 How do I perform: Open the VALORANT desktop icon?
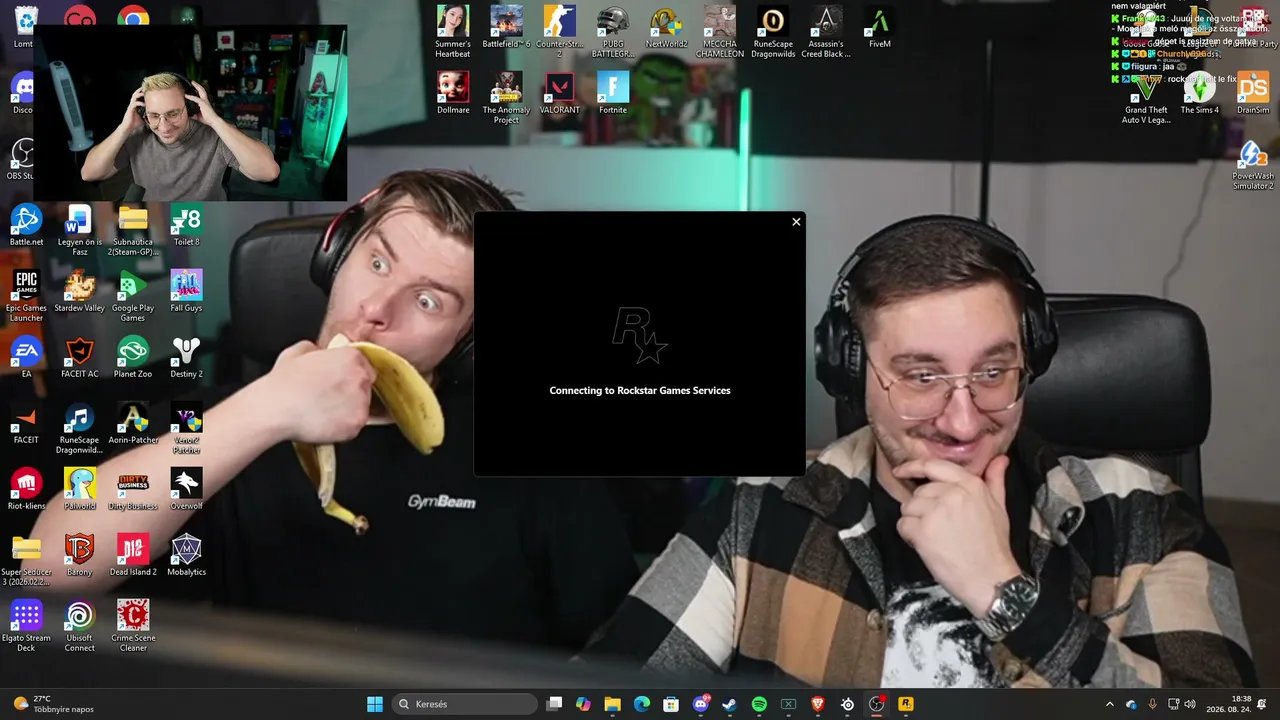560,93
